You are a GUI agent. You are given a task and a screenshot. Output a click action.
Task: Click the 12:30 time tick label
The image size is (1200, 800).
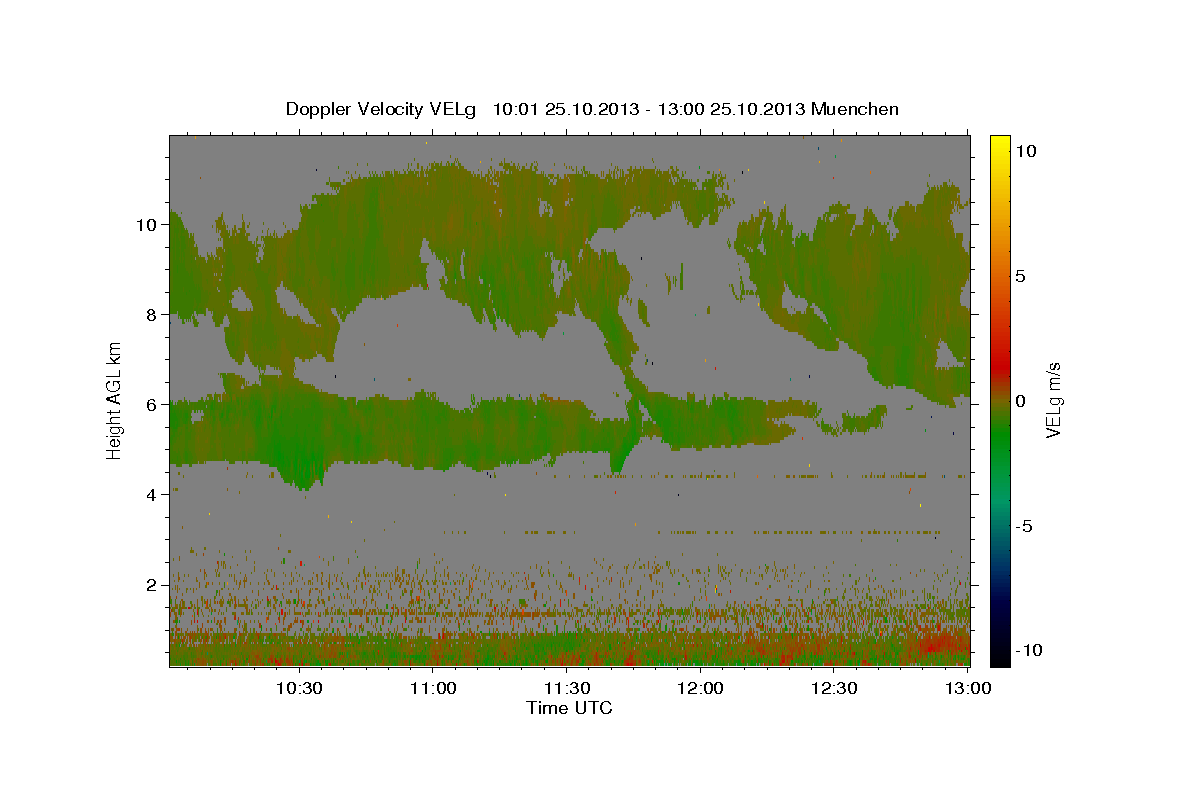click(x=834, y=688)
